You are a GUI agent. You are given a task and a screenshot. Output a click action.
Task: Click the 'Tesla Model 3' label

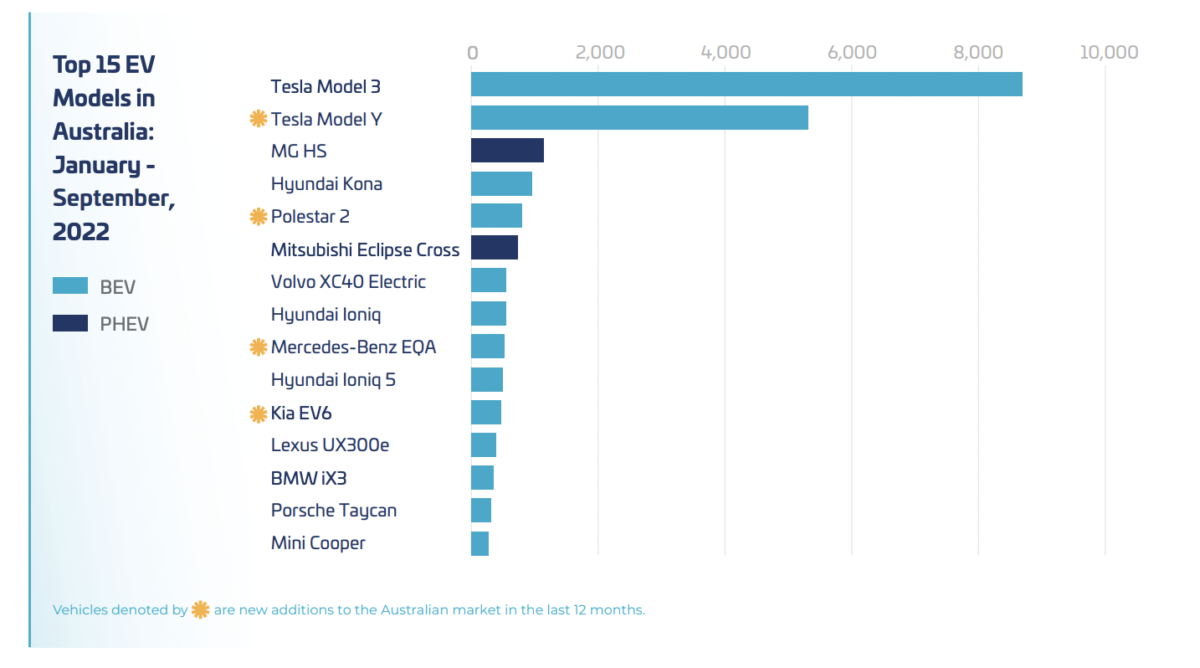[x=326, y=87]
